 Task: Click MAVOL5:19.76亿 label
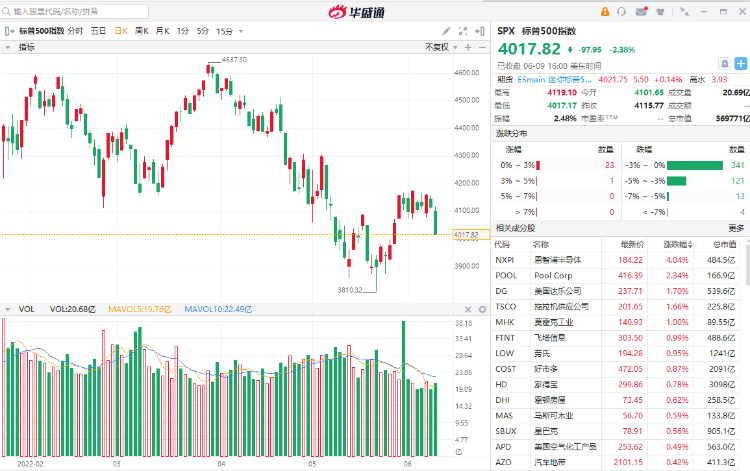click(x=140, y=309)
